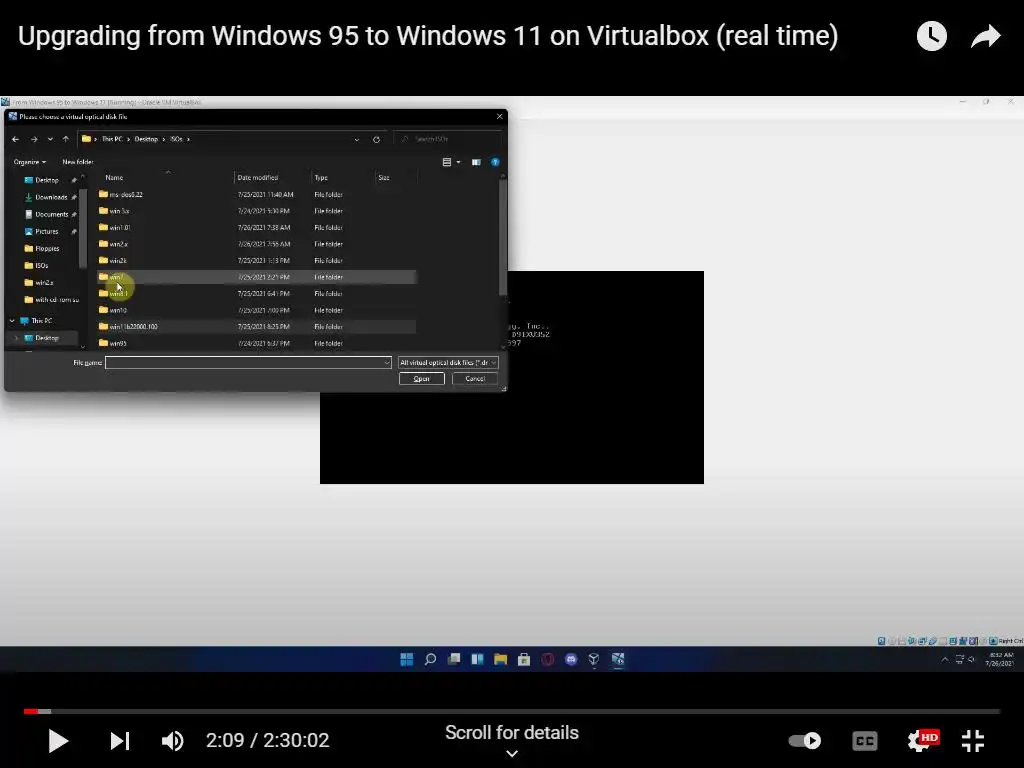
Task: Select the win1.01 folder
Action: click(120, 227)
